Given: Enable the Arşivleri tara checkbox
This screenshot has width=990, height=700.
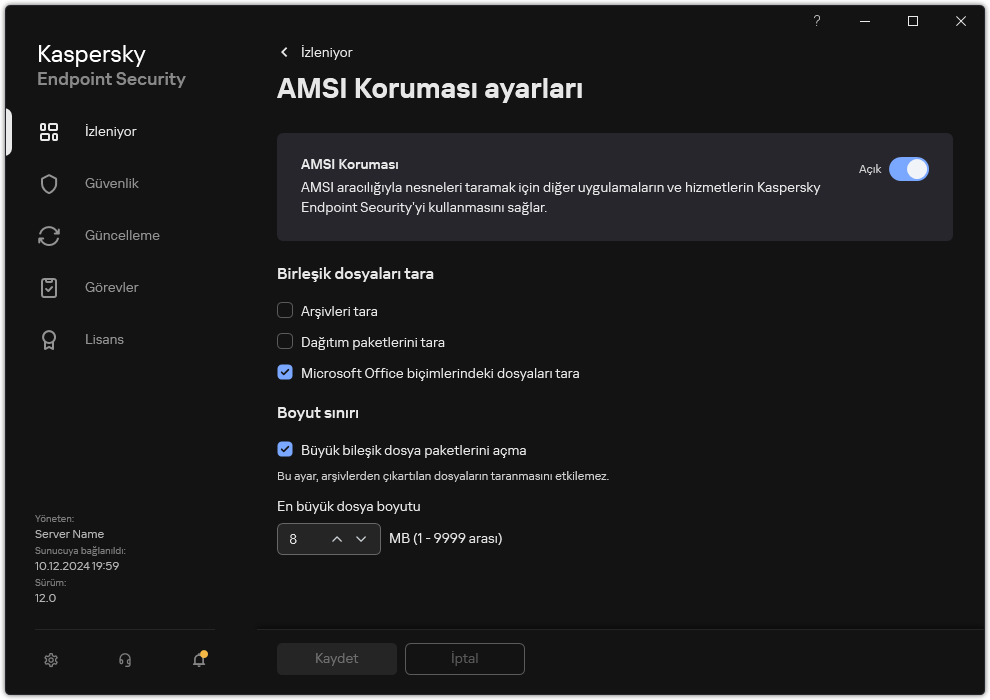Looking at the screenshot, I should pyautogui.click(x=284, y=311).
